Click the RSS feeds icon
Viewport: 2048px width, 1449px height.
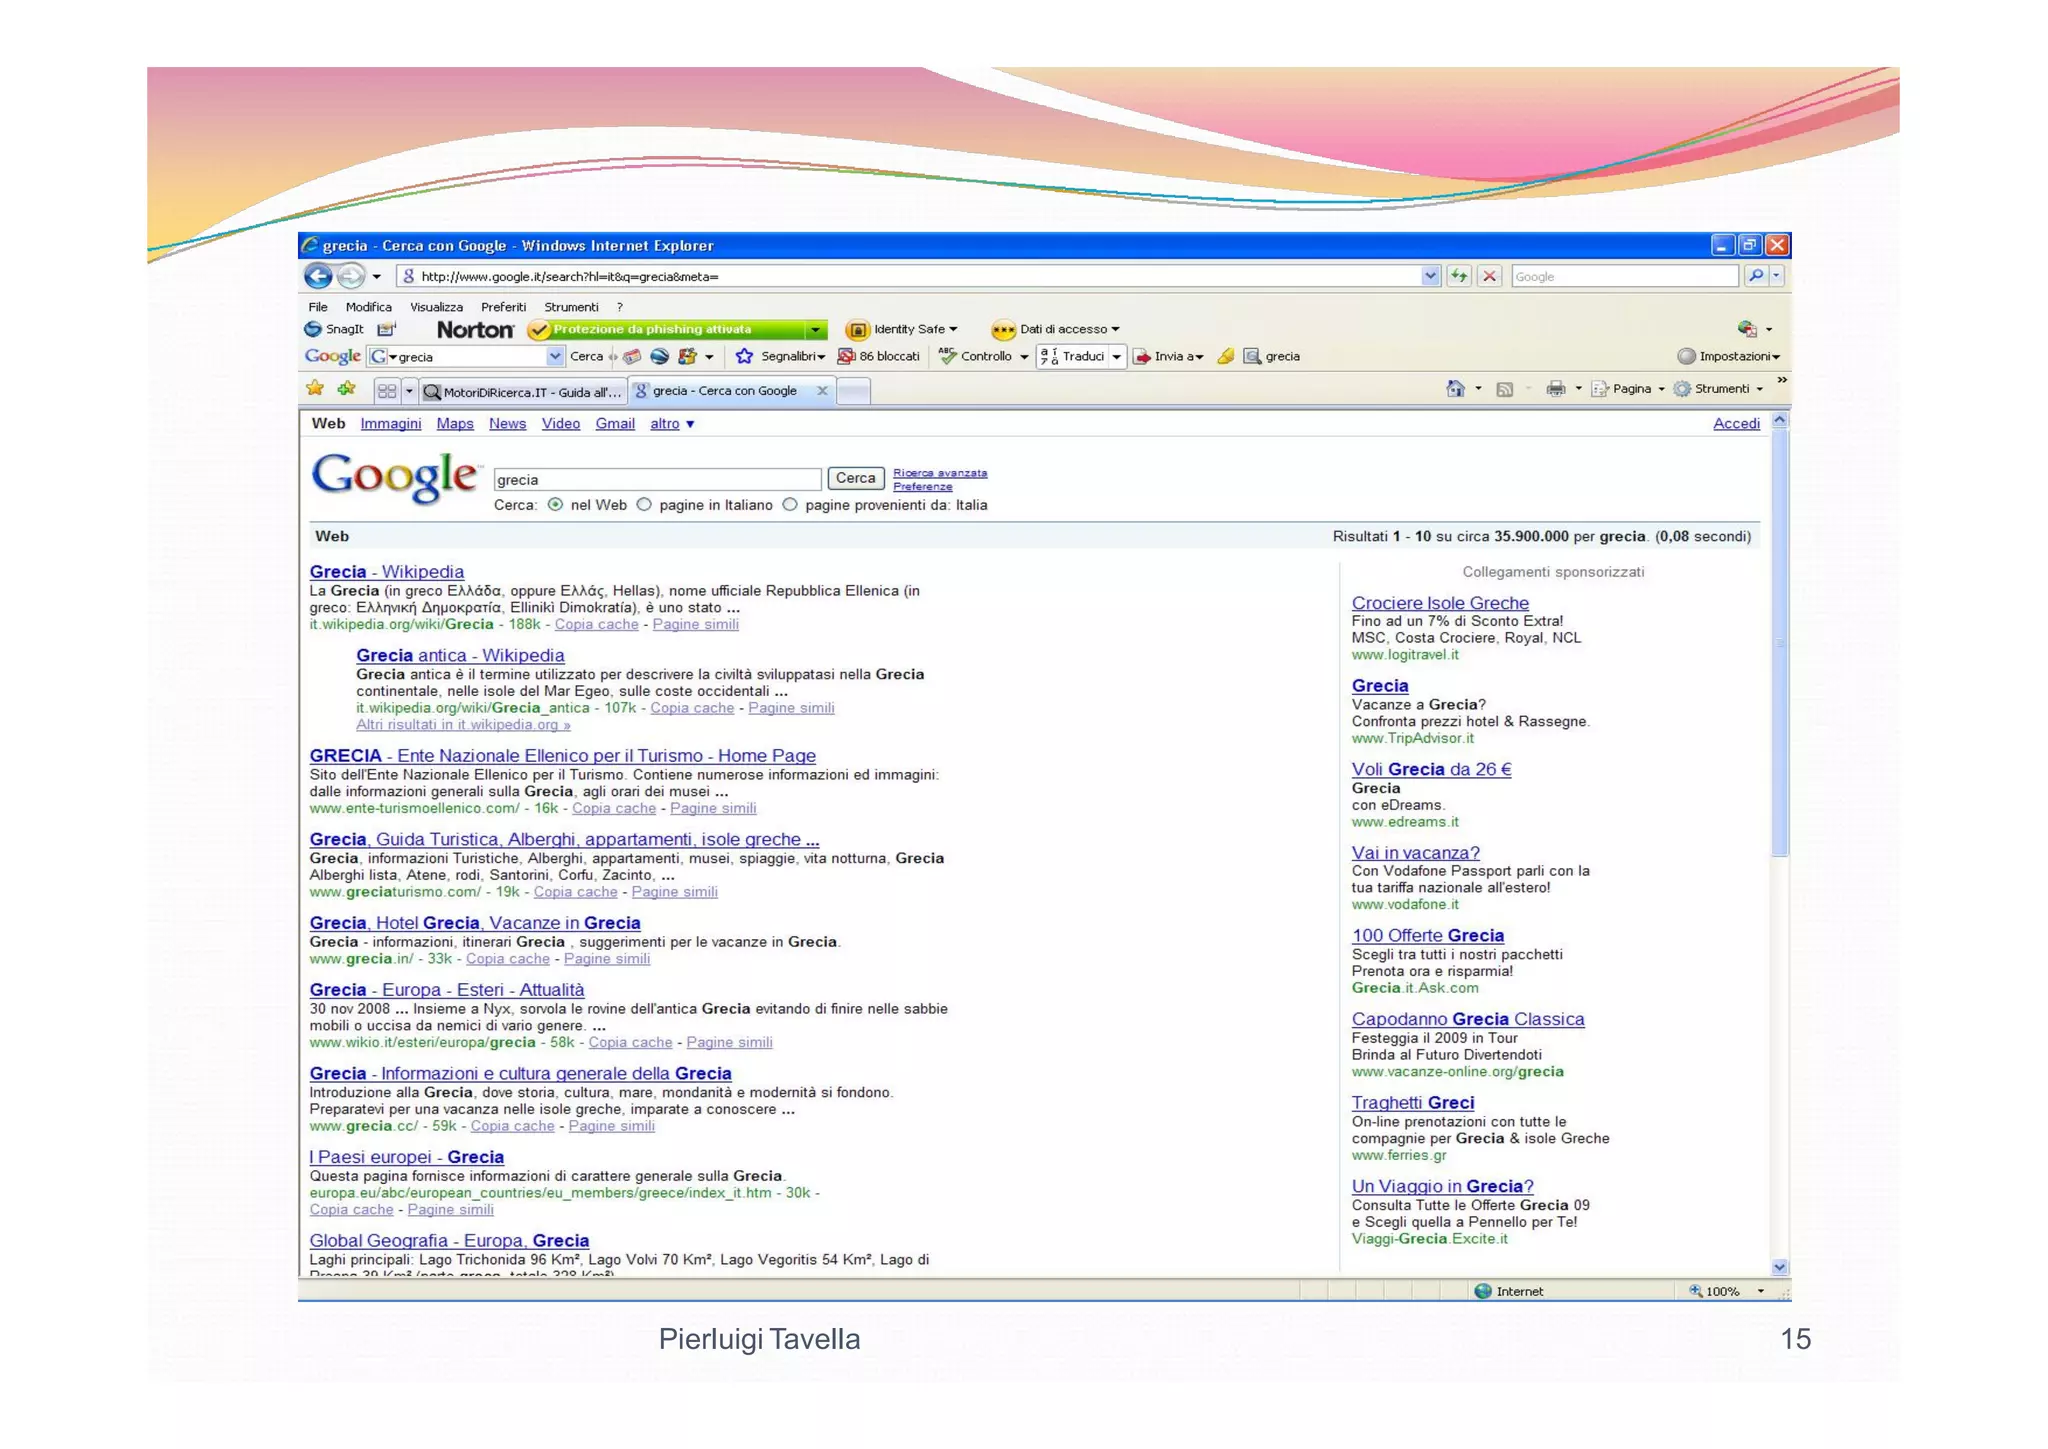(x=1504, y=389)
